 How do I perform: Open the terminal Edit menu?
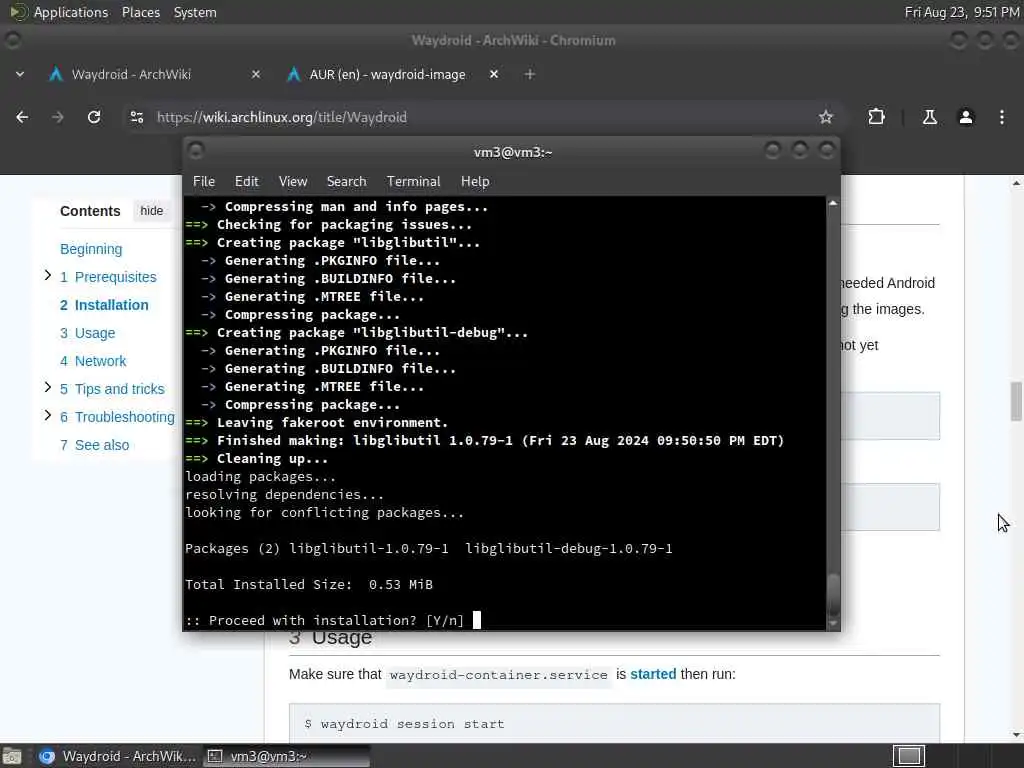[x=246, y=182]
